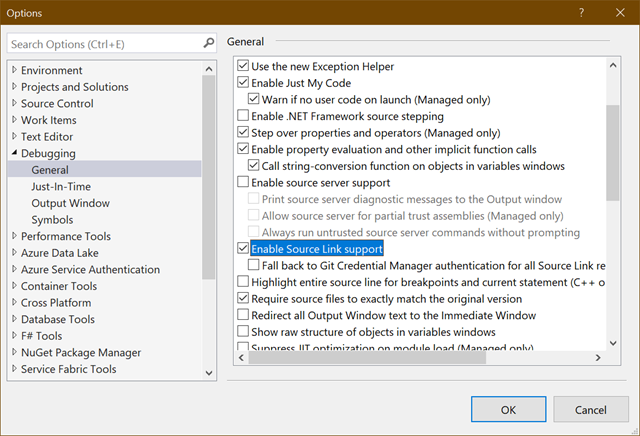The image size is (640, 436).
Task: Uncheck Use the new Exception Helper
Action: pos(243,65)
